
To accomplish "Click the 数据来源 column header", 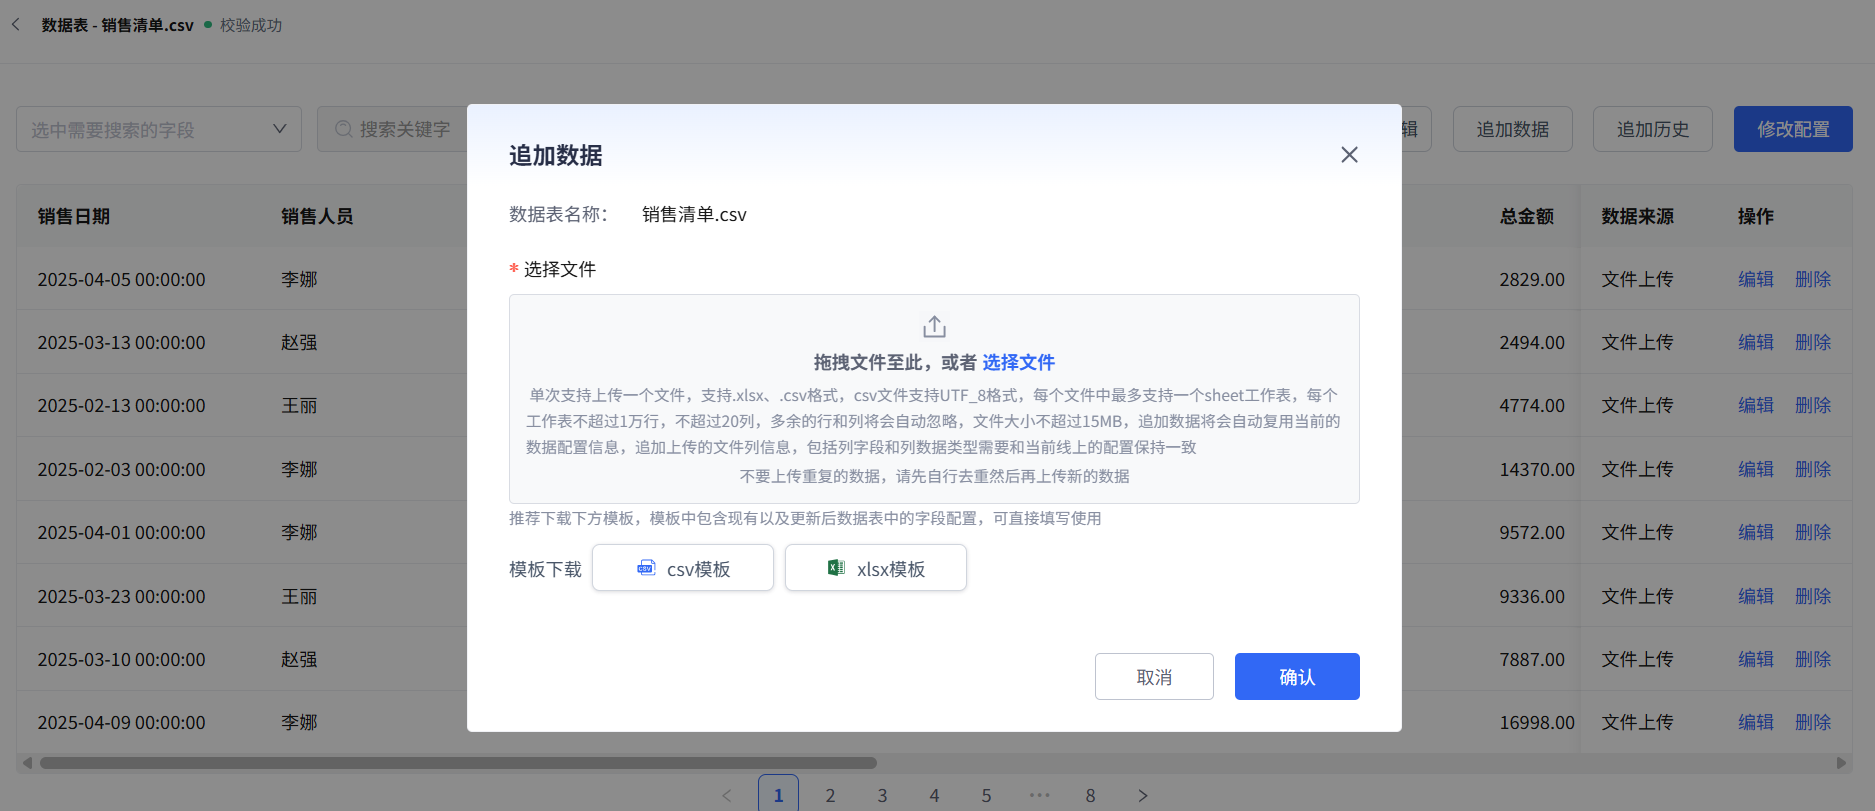I will pyautogui.click(x=1638, y=216).
